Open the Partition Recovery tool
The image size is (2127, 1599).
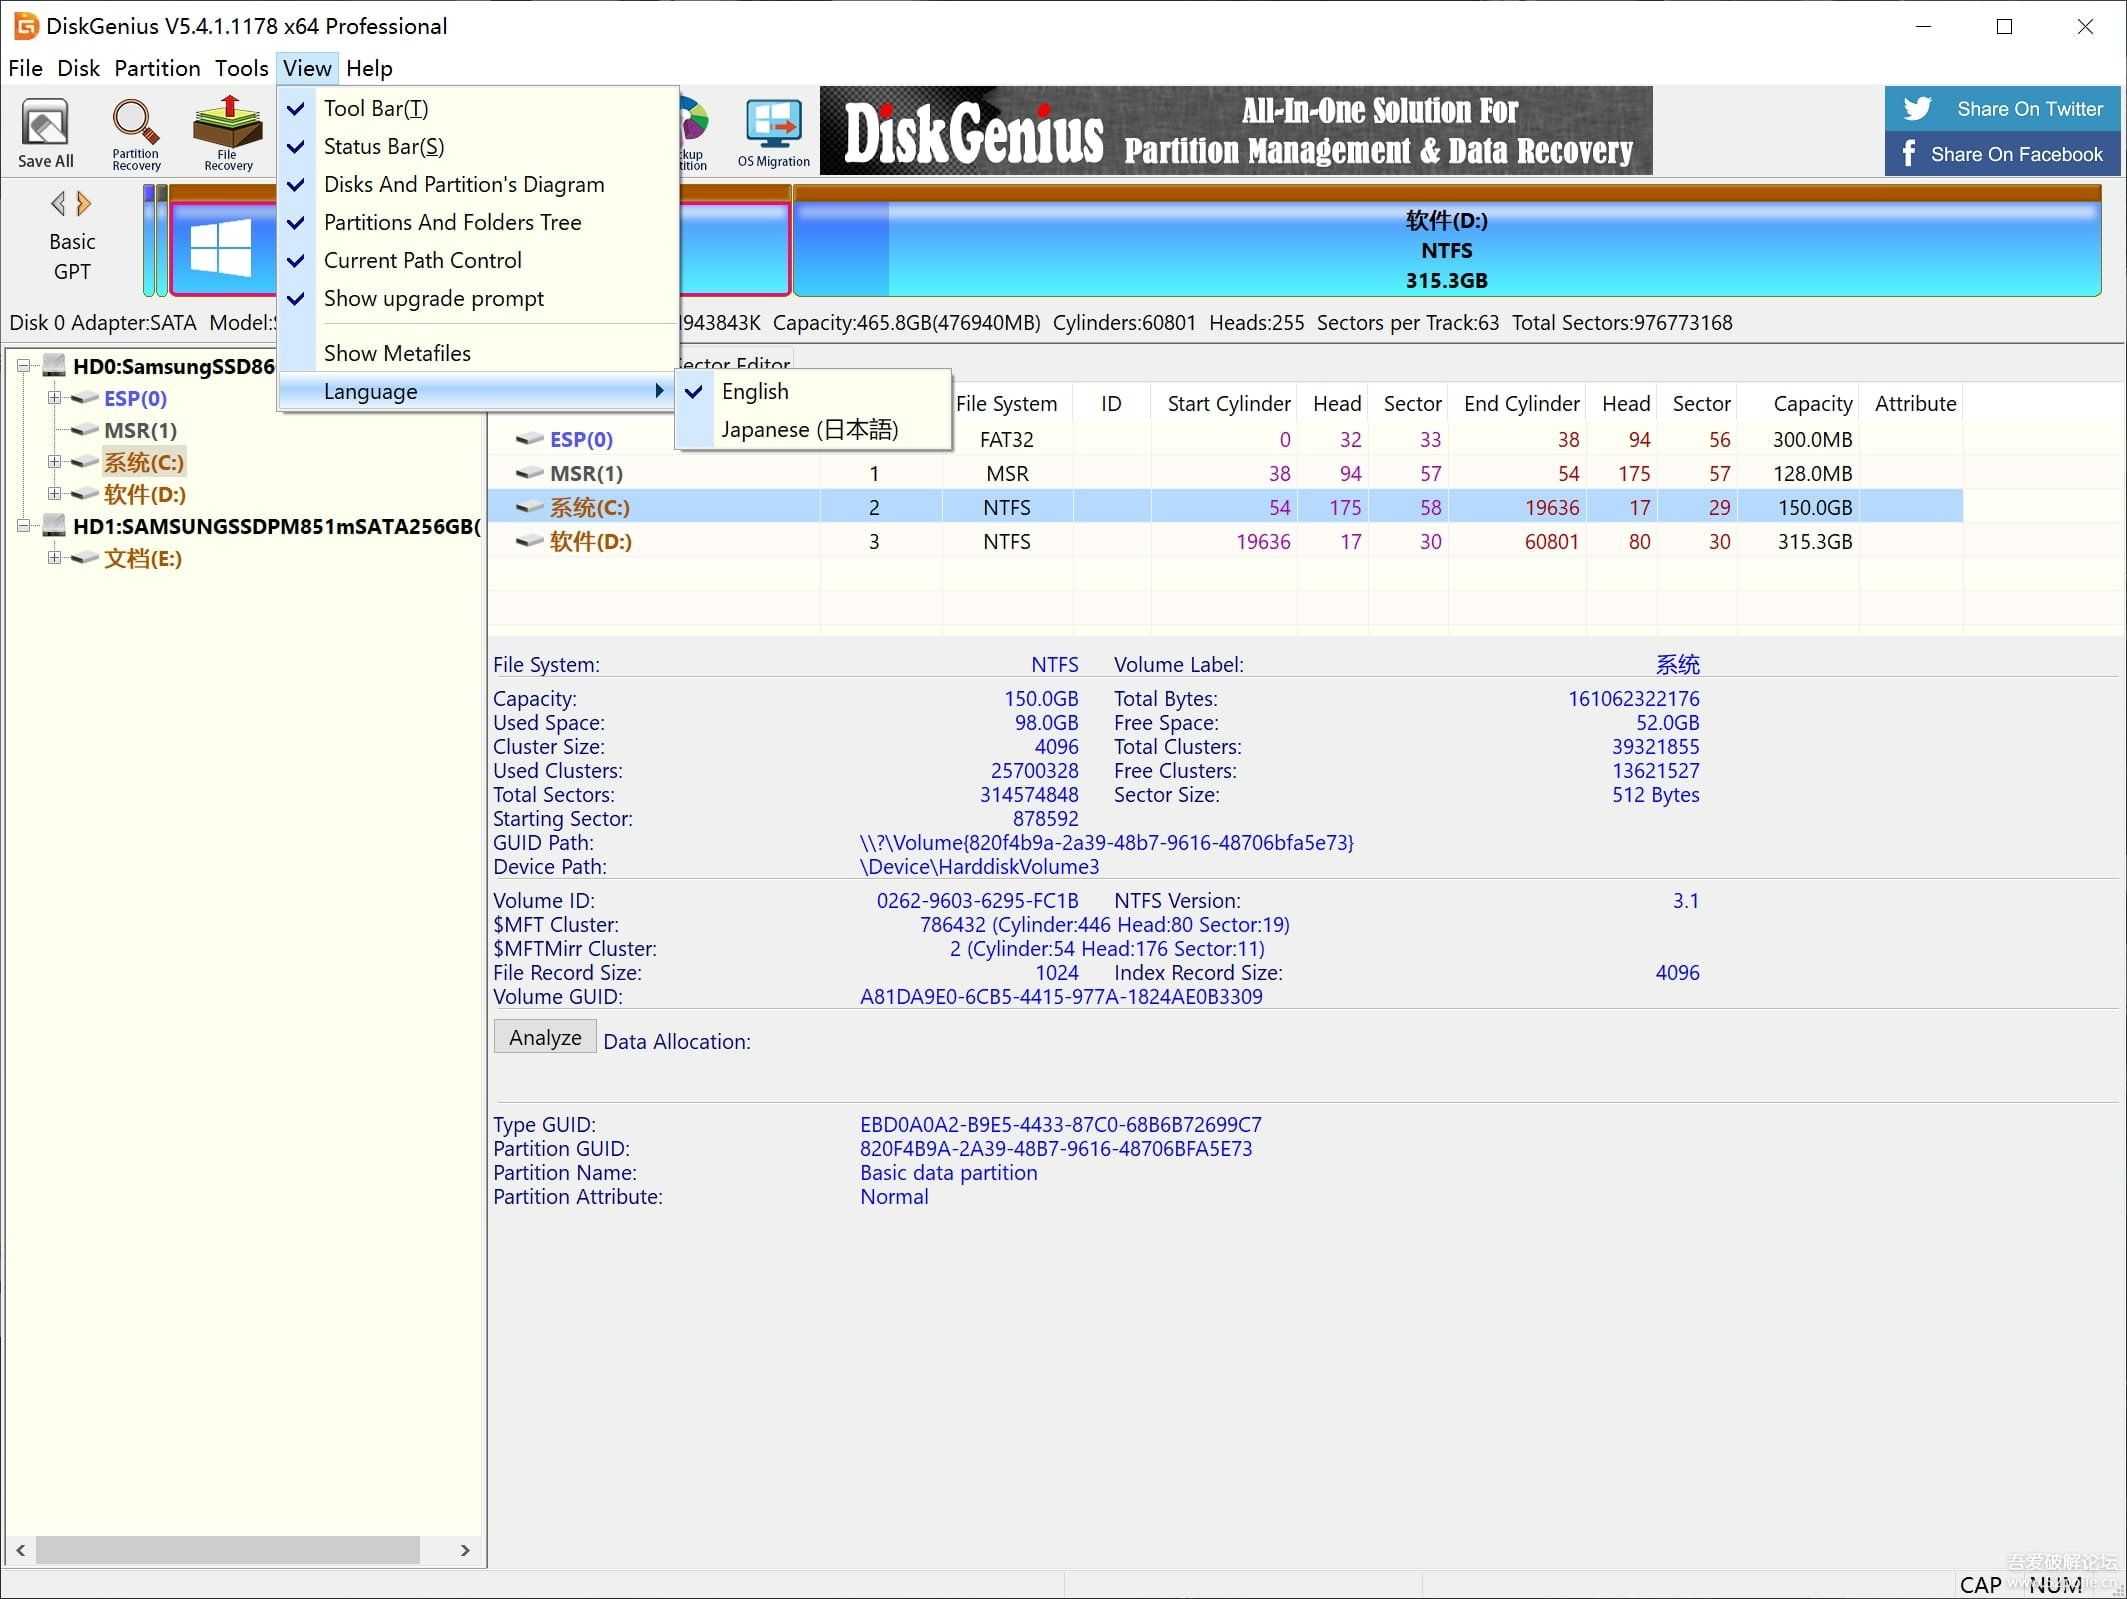[x=135, y=131]
